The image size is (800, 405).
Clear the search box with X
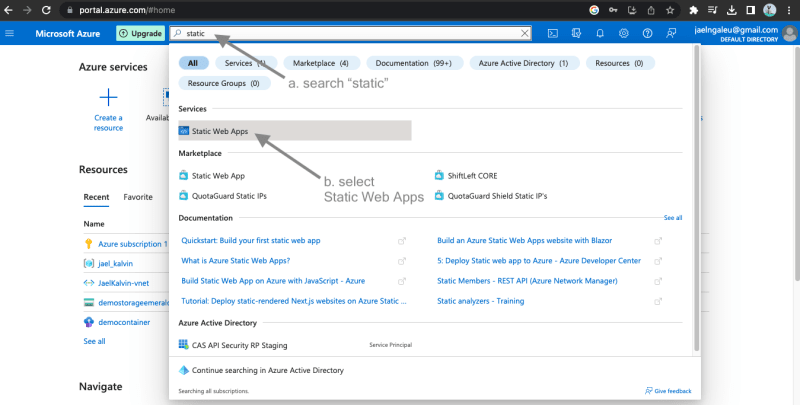(x=524, y=33)
